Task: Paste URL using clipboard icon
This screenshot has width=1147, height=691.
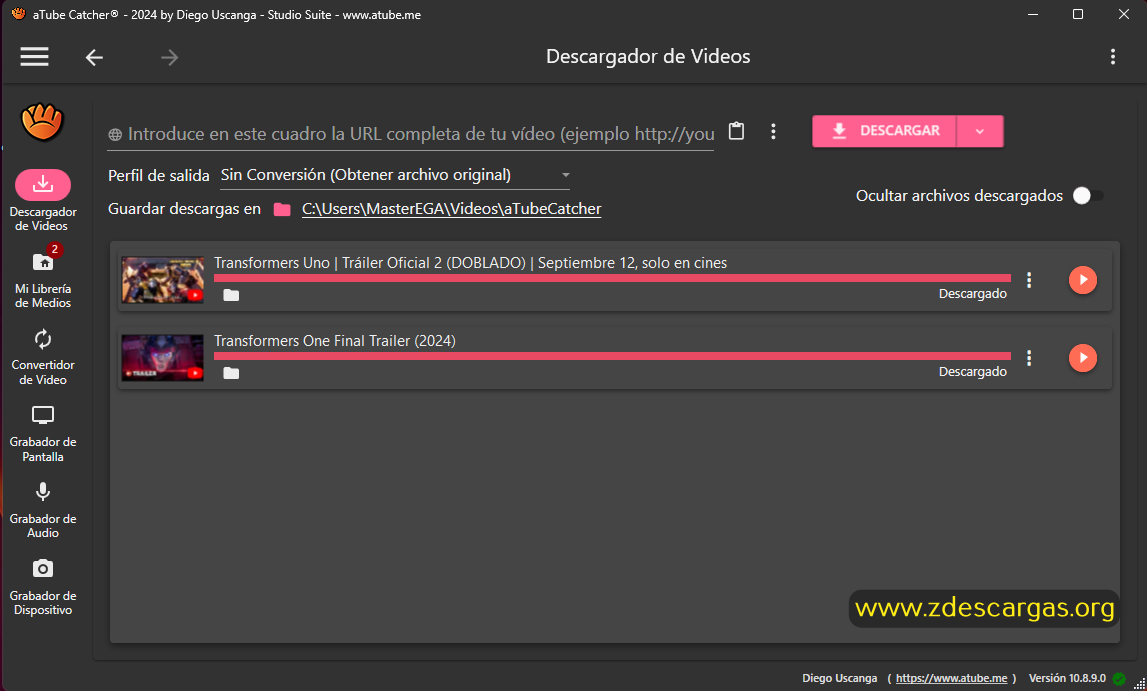Action: click(737, 132)
